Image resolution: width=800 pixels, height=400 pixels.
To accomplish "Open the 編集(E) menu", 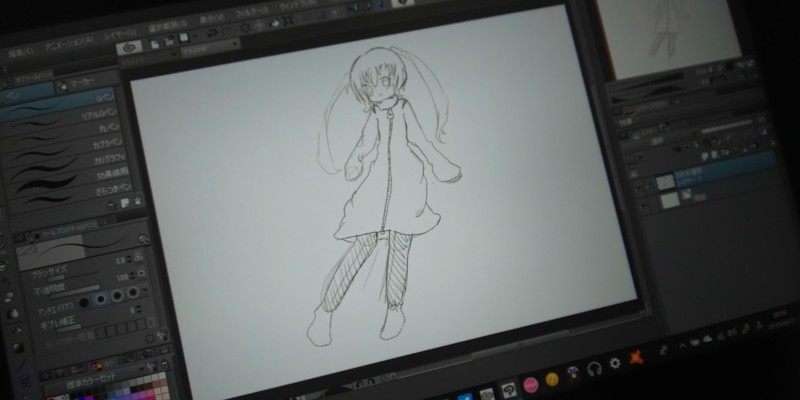I will point(21,53).
